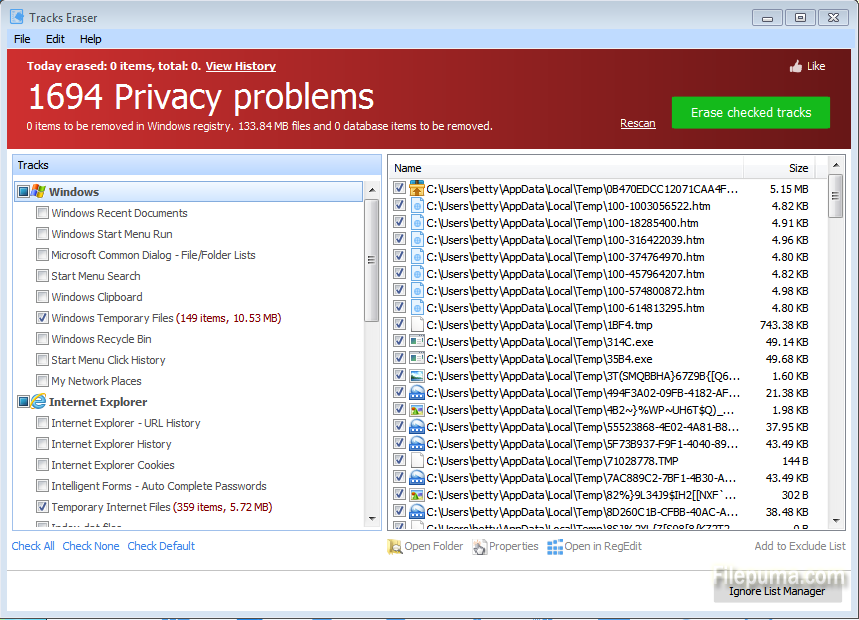This screenshot has height=620, width=859.
Task: Collapse the Windows category group checkbox
Action: pyautogui.click(x=23, y=192)
